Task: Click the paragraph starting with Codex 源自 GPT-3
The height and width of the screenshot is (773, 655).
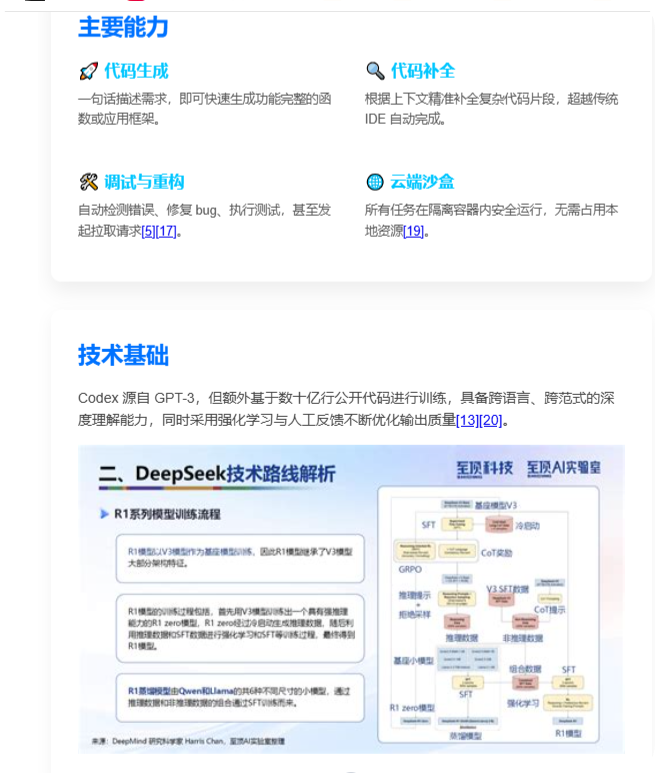Action: pos(346,409)
